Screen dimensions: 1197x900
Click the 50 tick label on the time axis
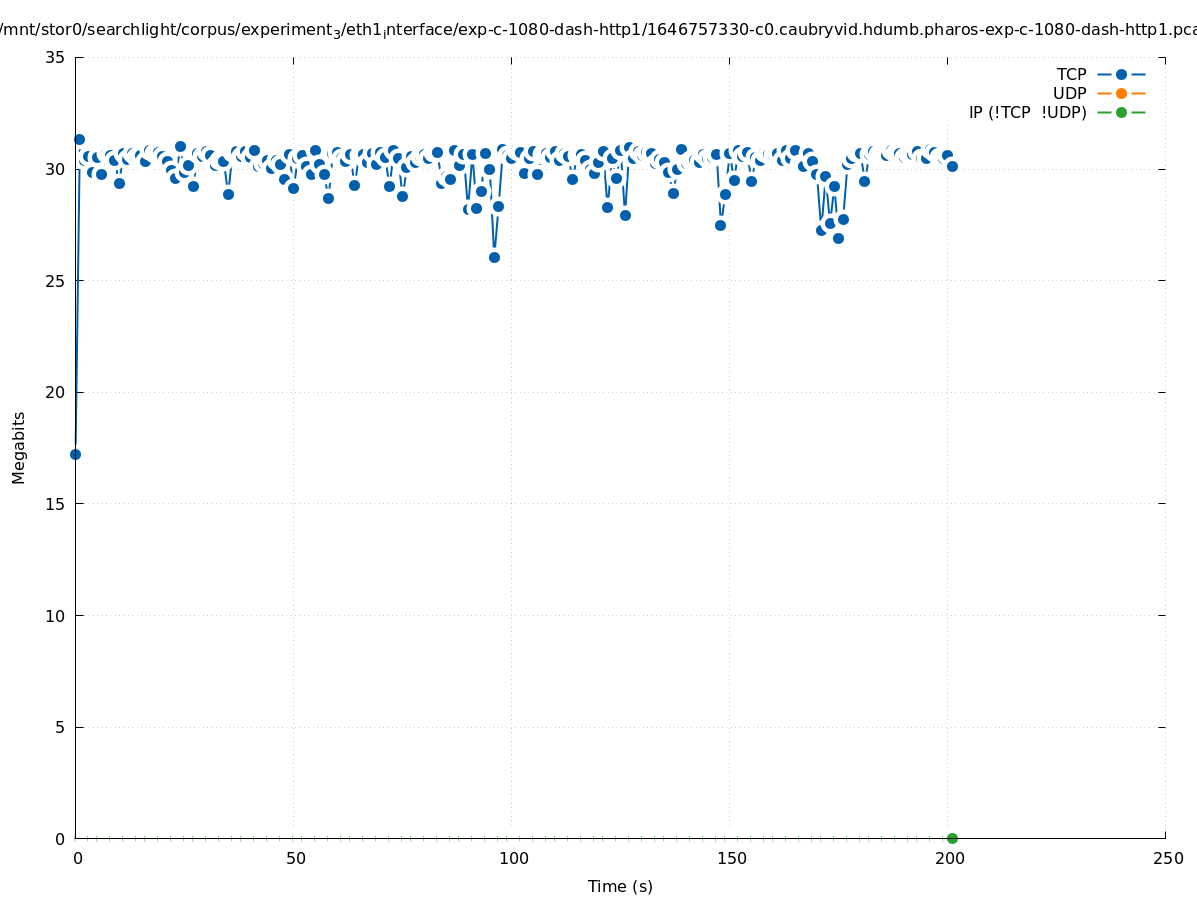pos(295,859)
